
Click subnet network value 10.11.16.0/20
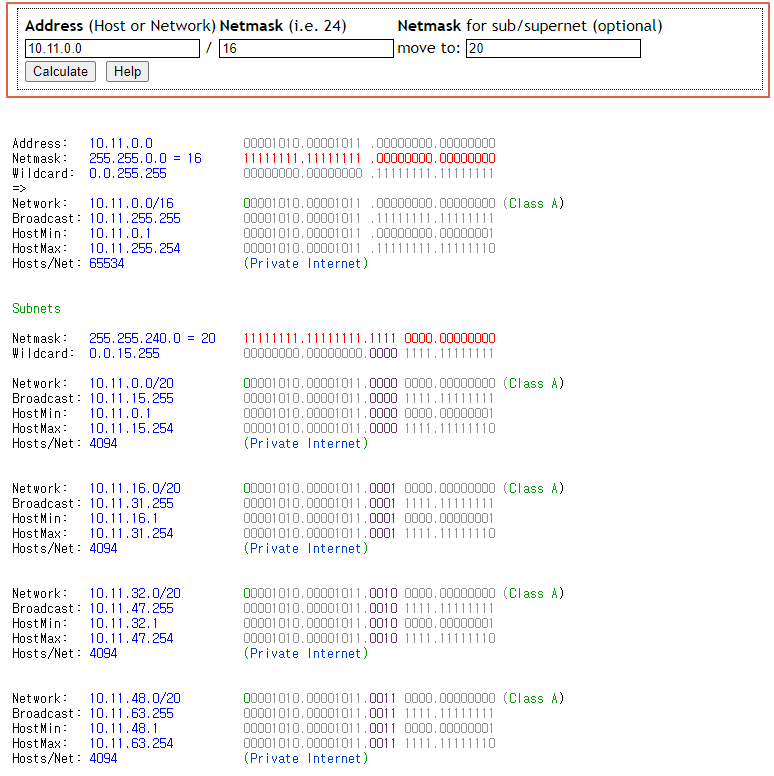[135, 488]
